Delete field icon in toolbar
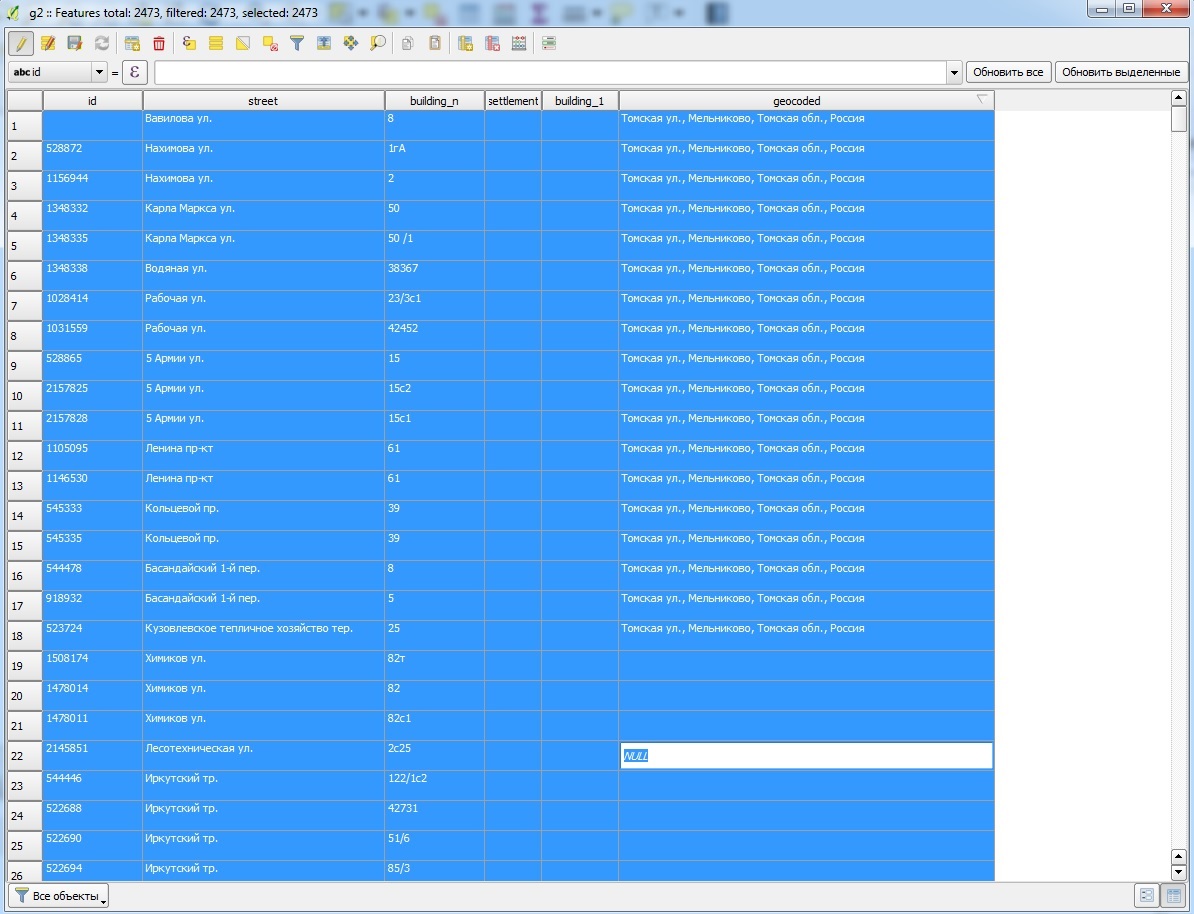Viewport: 1194px width, 914px height. click(x=493, y=43)
